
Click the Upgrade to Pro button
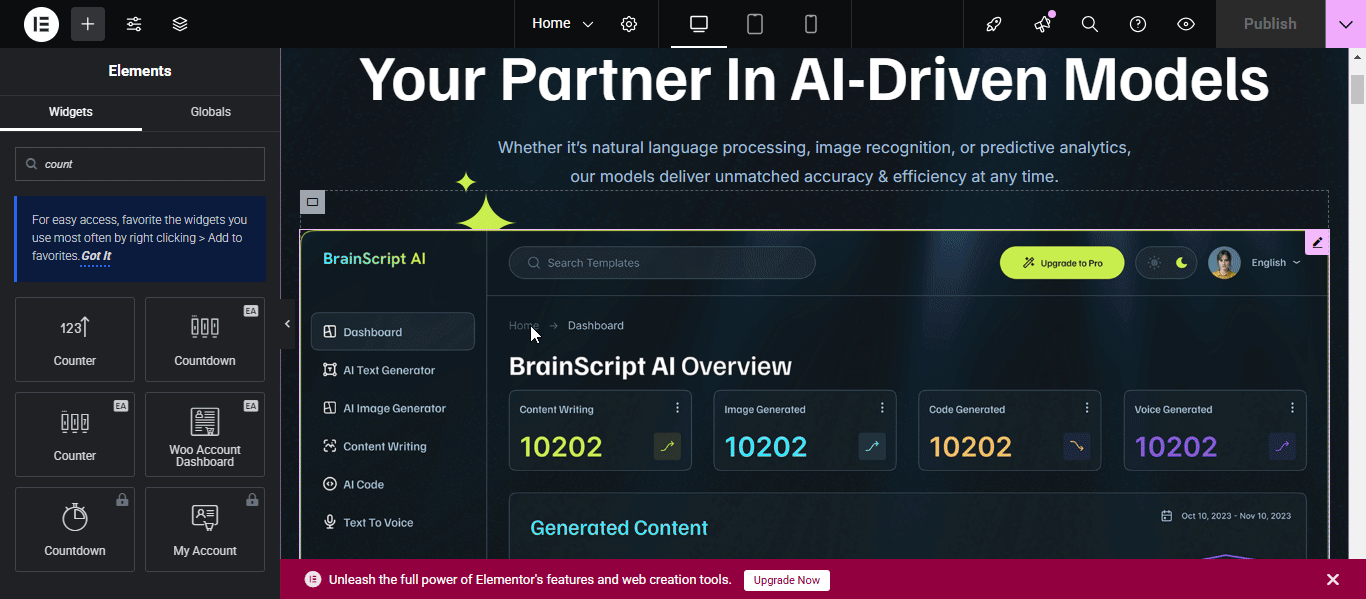[1062, 263]
